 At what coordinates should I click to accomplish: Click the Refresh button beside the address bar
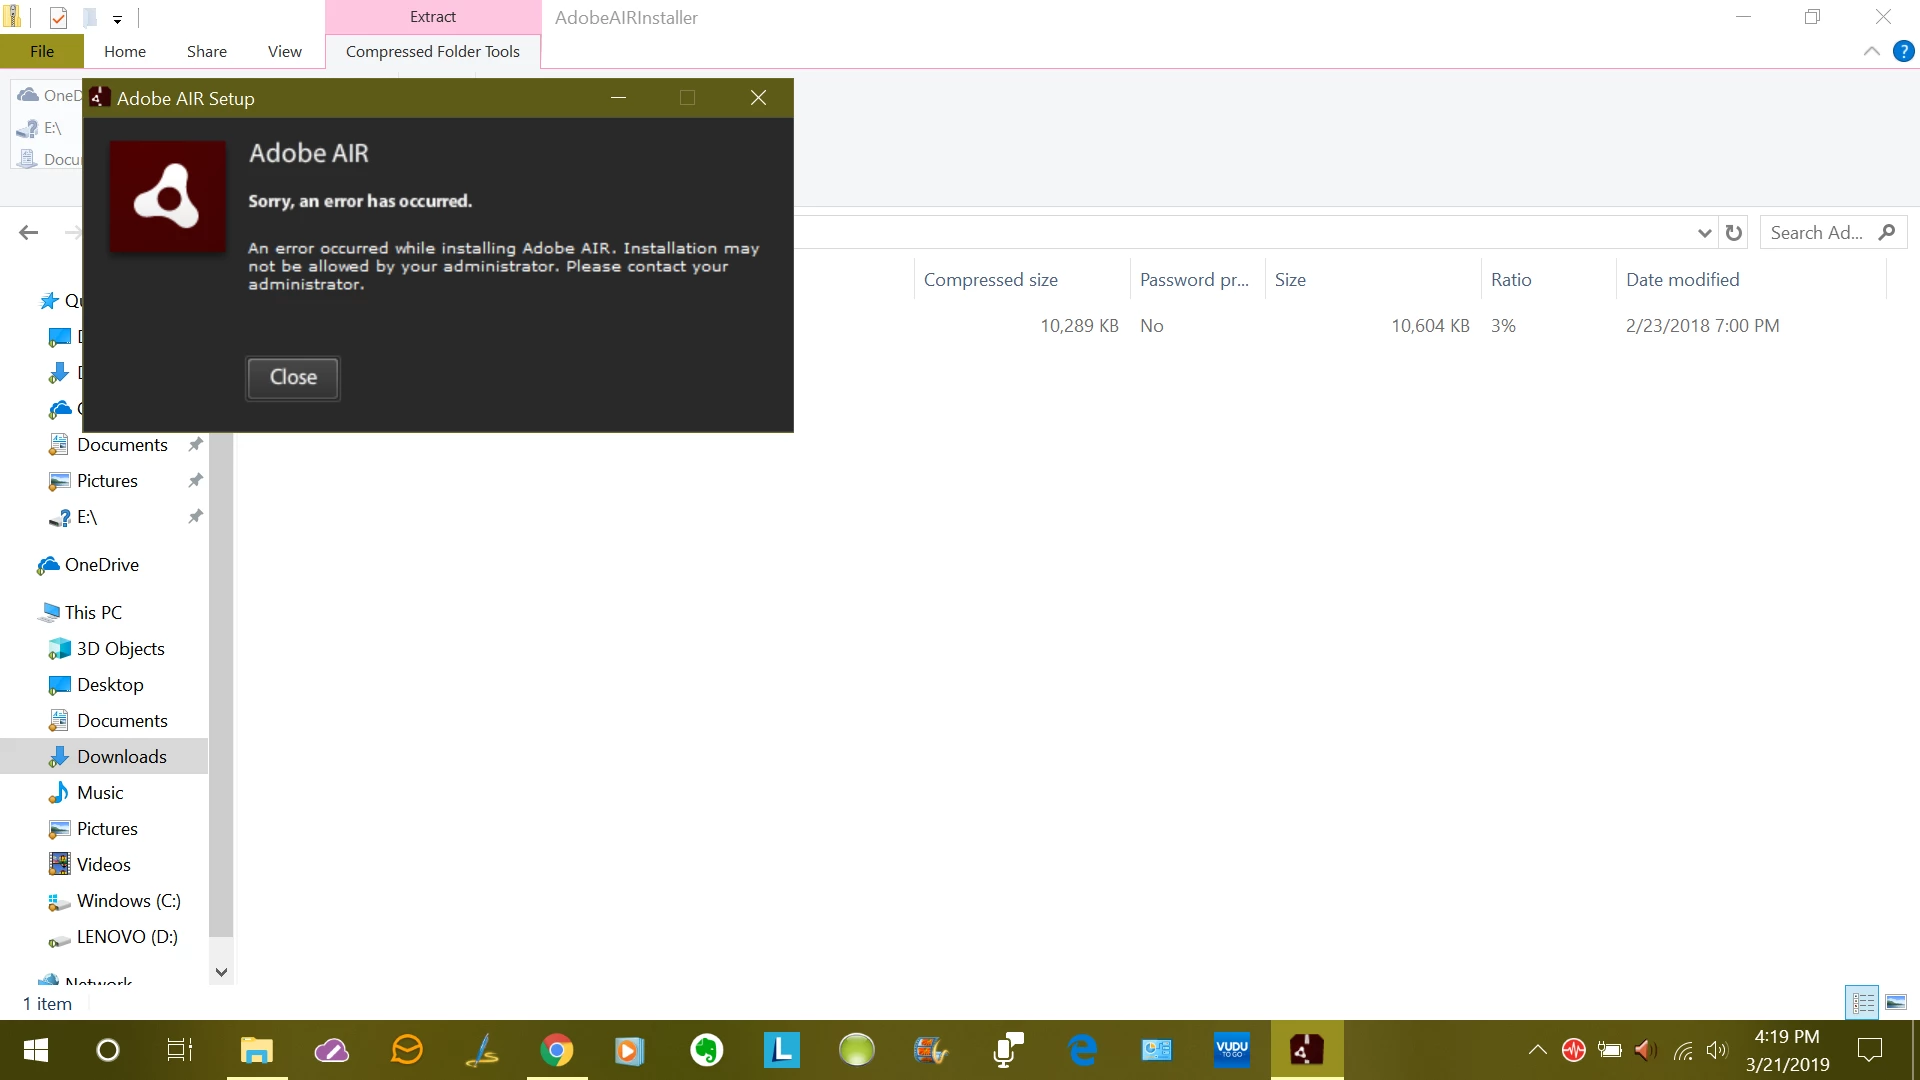click(1734, 233)
